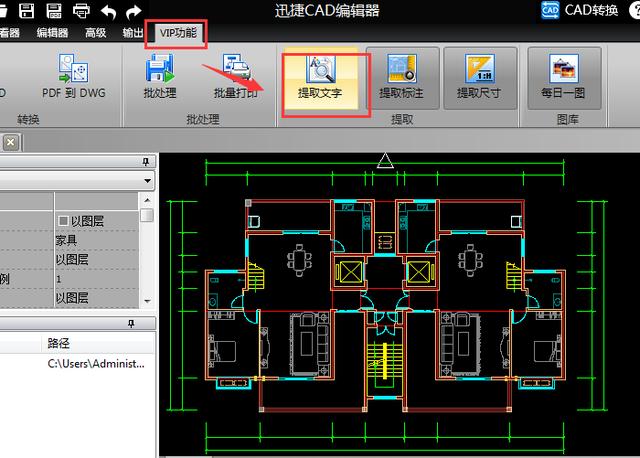The image size is (640, 458).
Task: Click the 提取文字 extract text tool
Action: coord(320,78)
